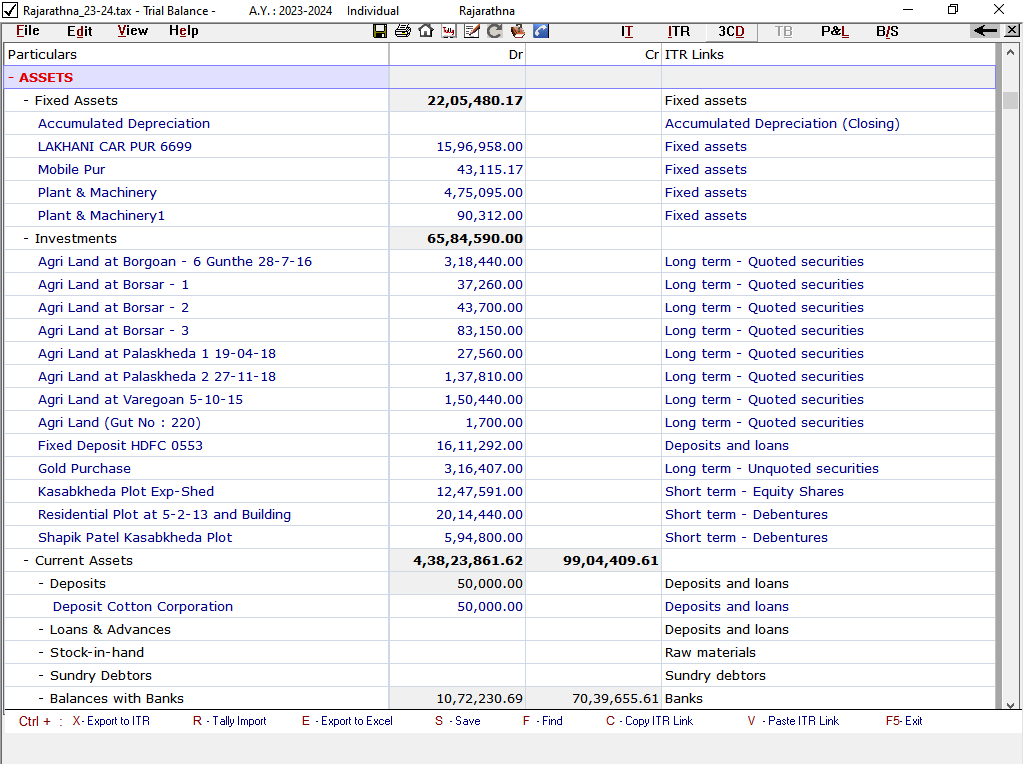The height and width of the screenshot is (768, 1024).
Task: Click the Save floppy disk icon
Action: (380, 31)
